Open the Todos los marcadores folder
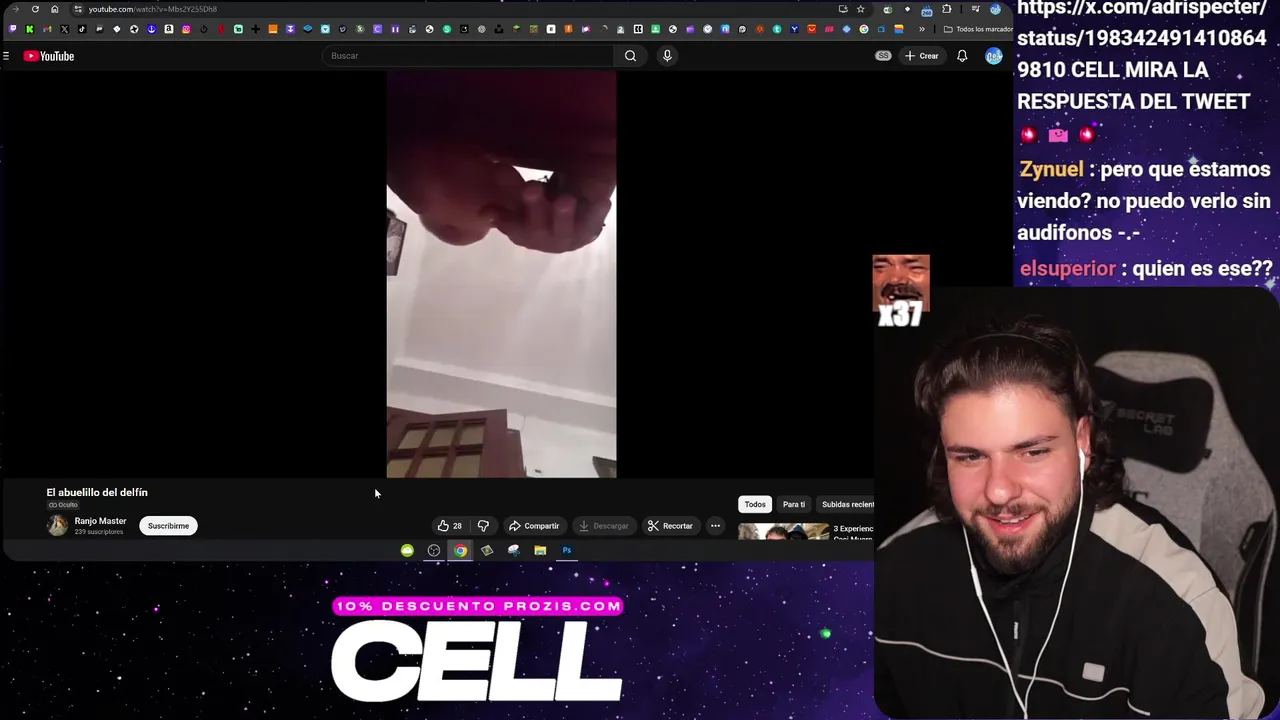1280x720 pixels. click(978, 29)
